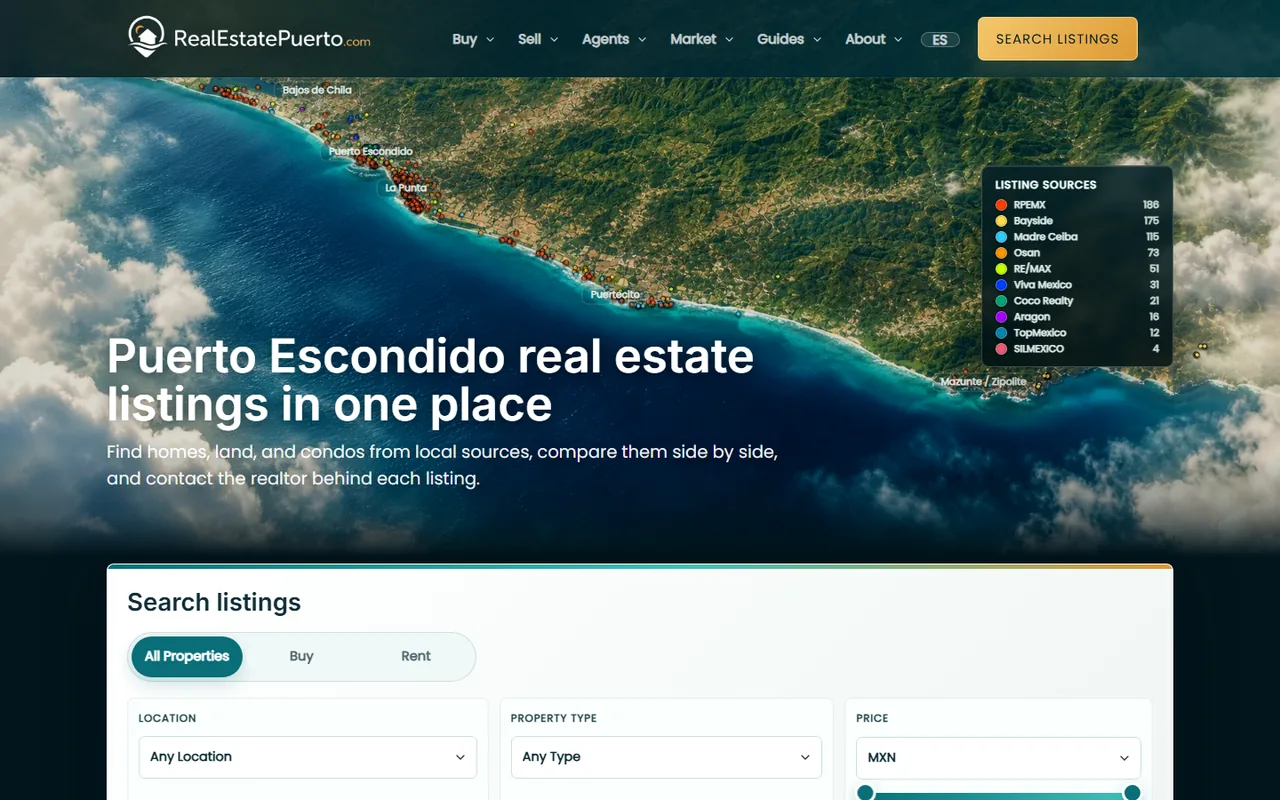Select the Buy tab in Search listings
Viewport: 1280px width, 800px height.
coord(301,656)
